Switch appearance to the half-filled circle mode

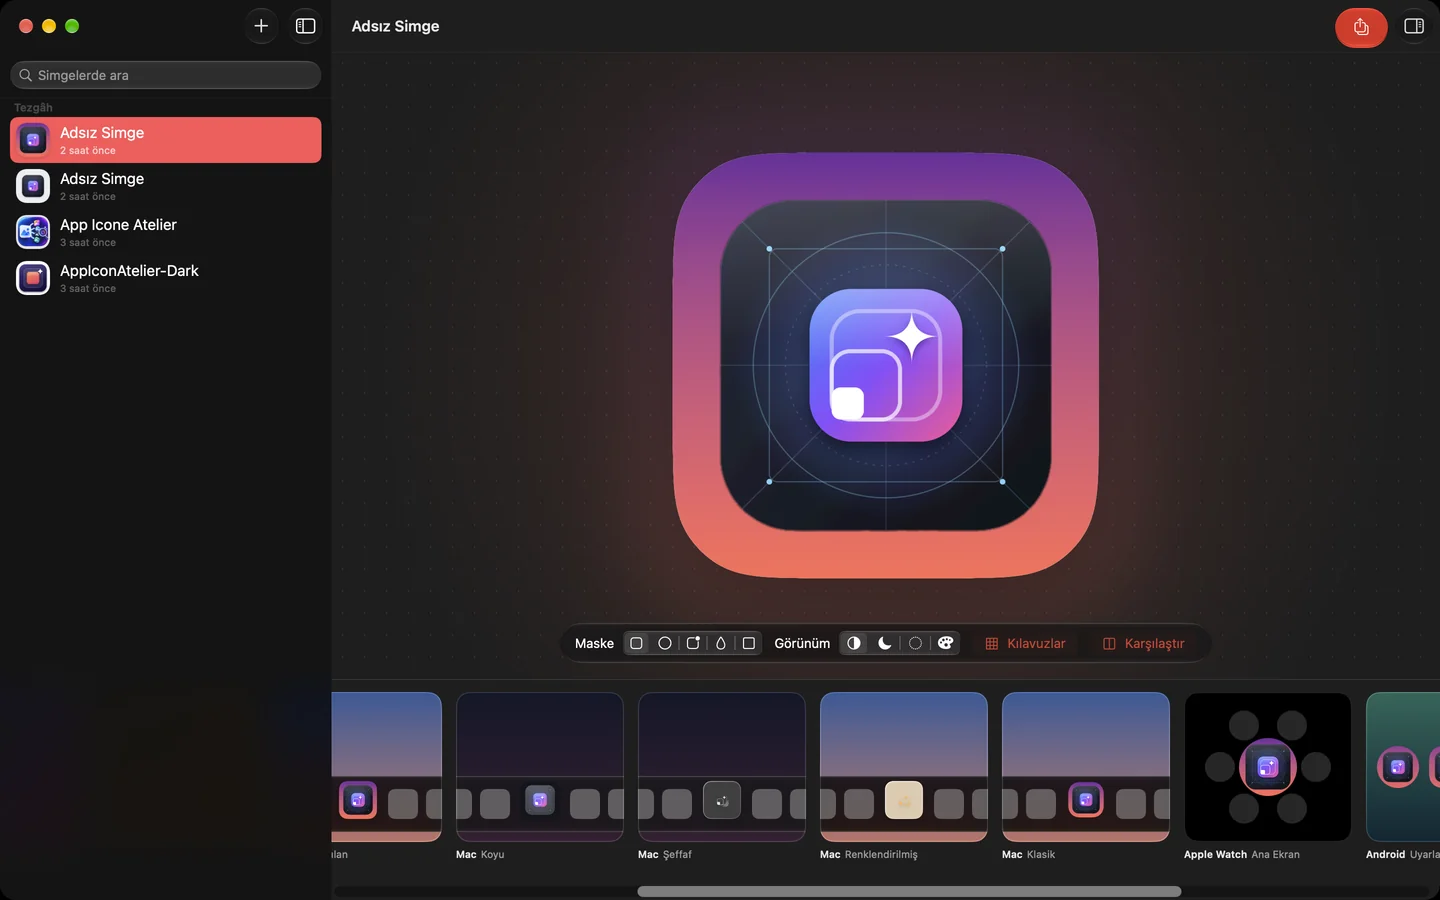point(854,643)
